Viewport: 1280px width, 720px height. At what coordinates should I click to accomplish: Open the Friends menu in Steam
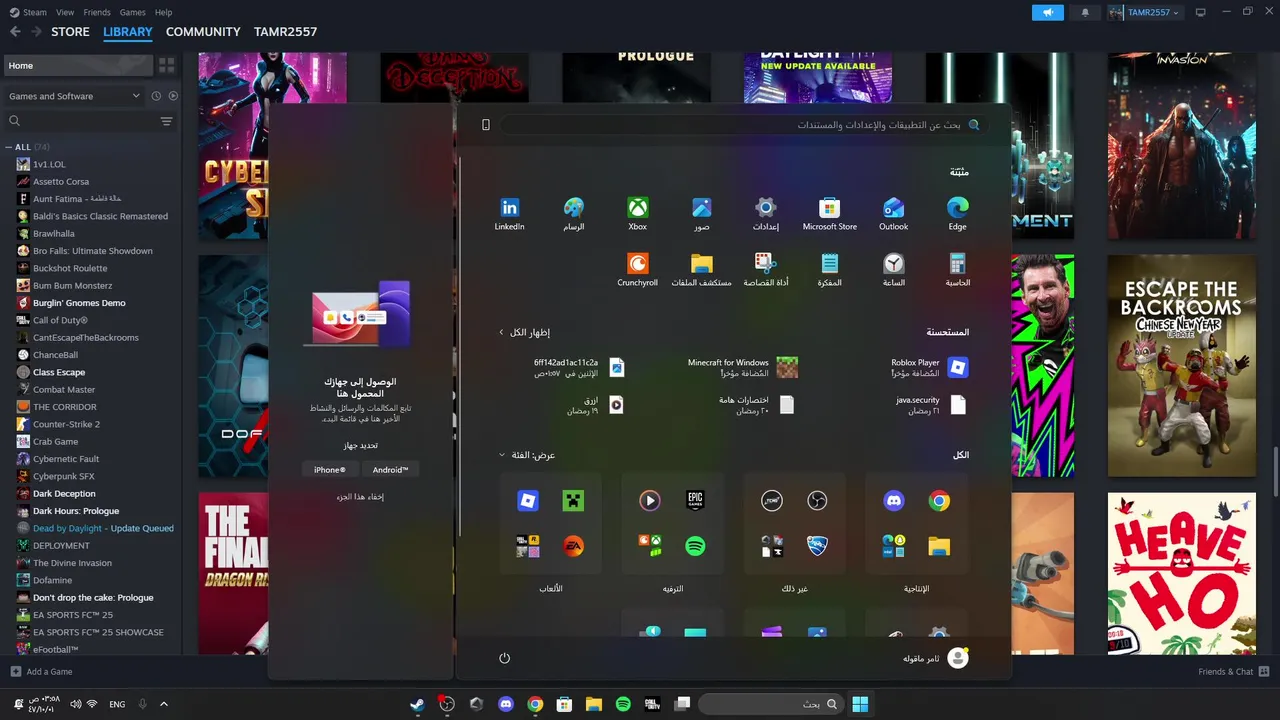point(97,12)
